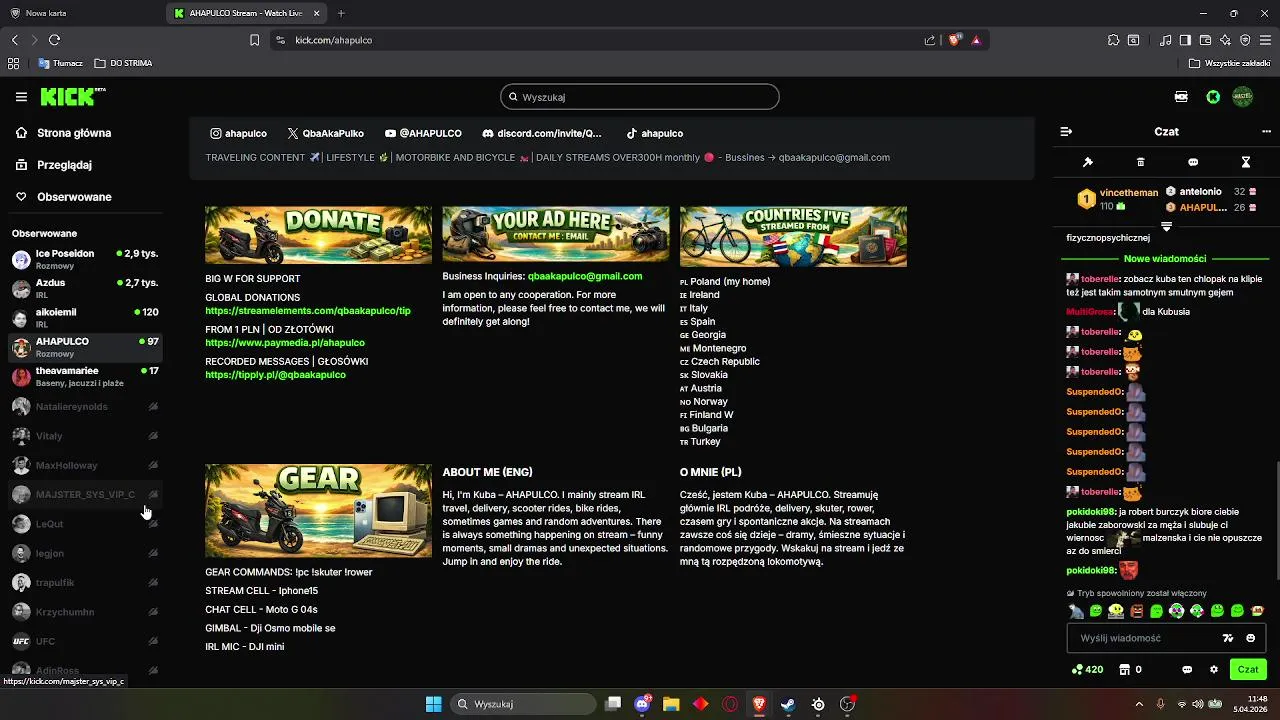Open the X QbaAkaPulko link
1280x720 pixels.
(x=326, y=133)
